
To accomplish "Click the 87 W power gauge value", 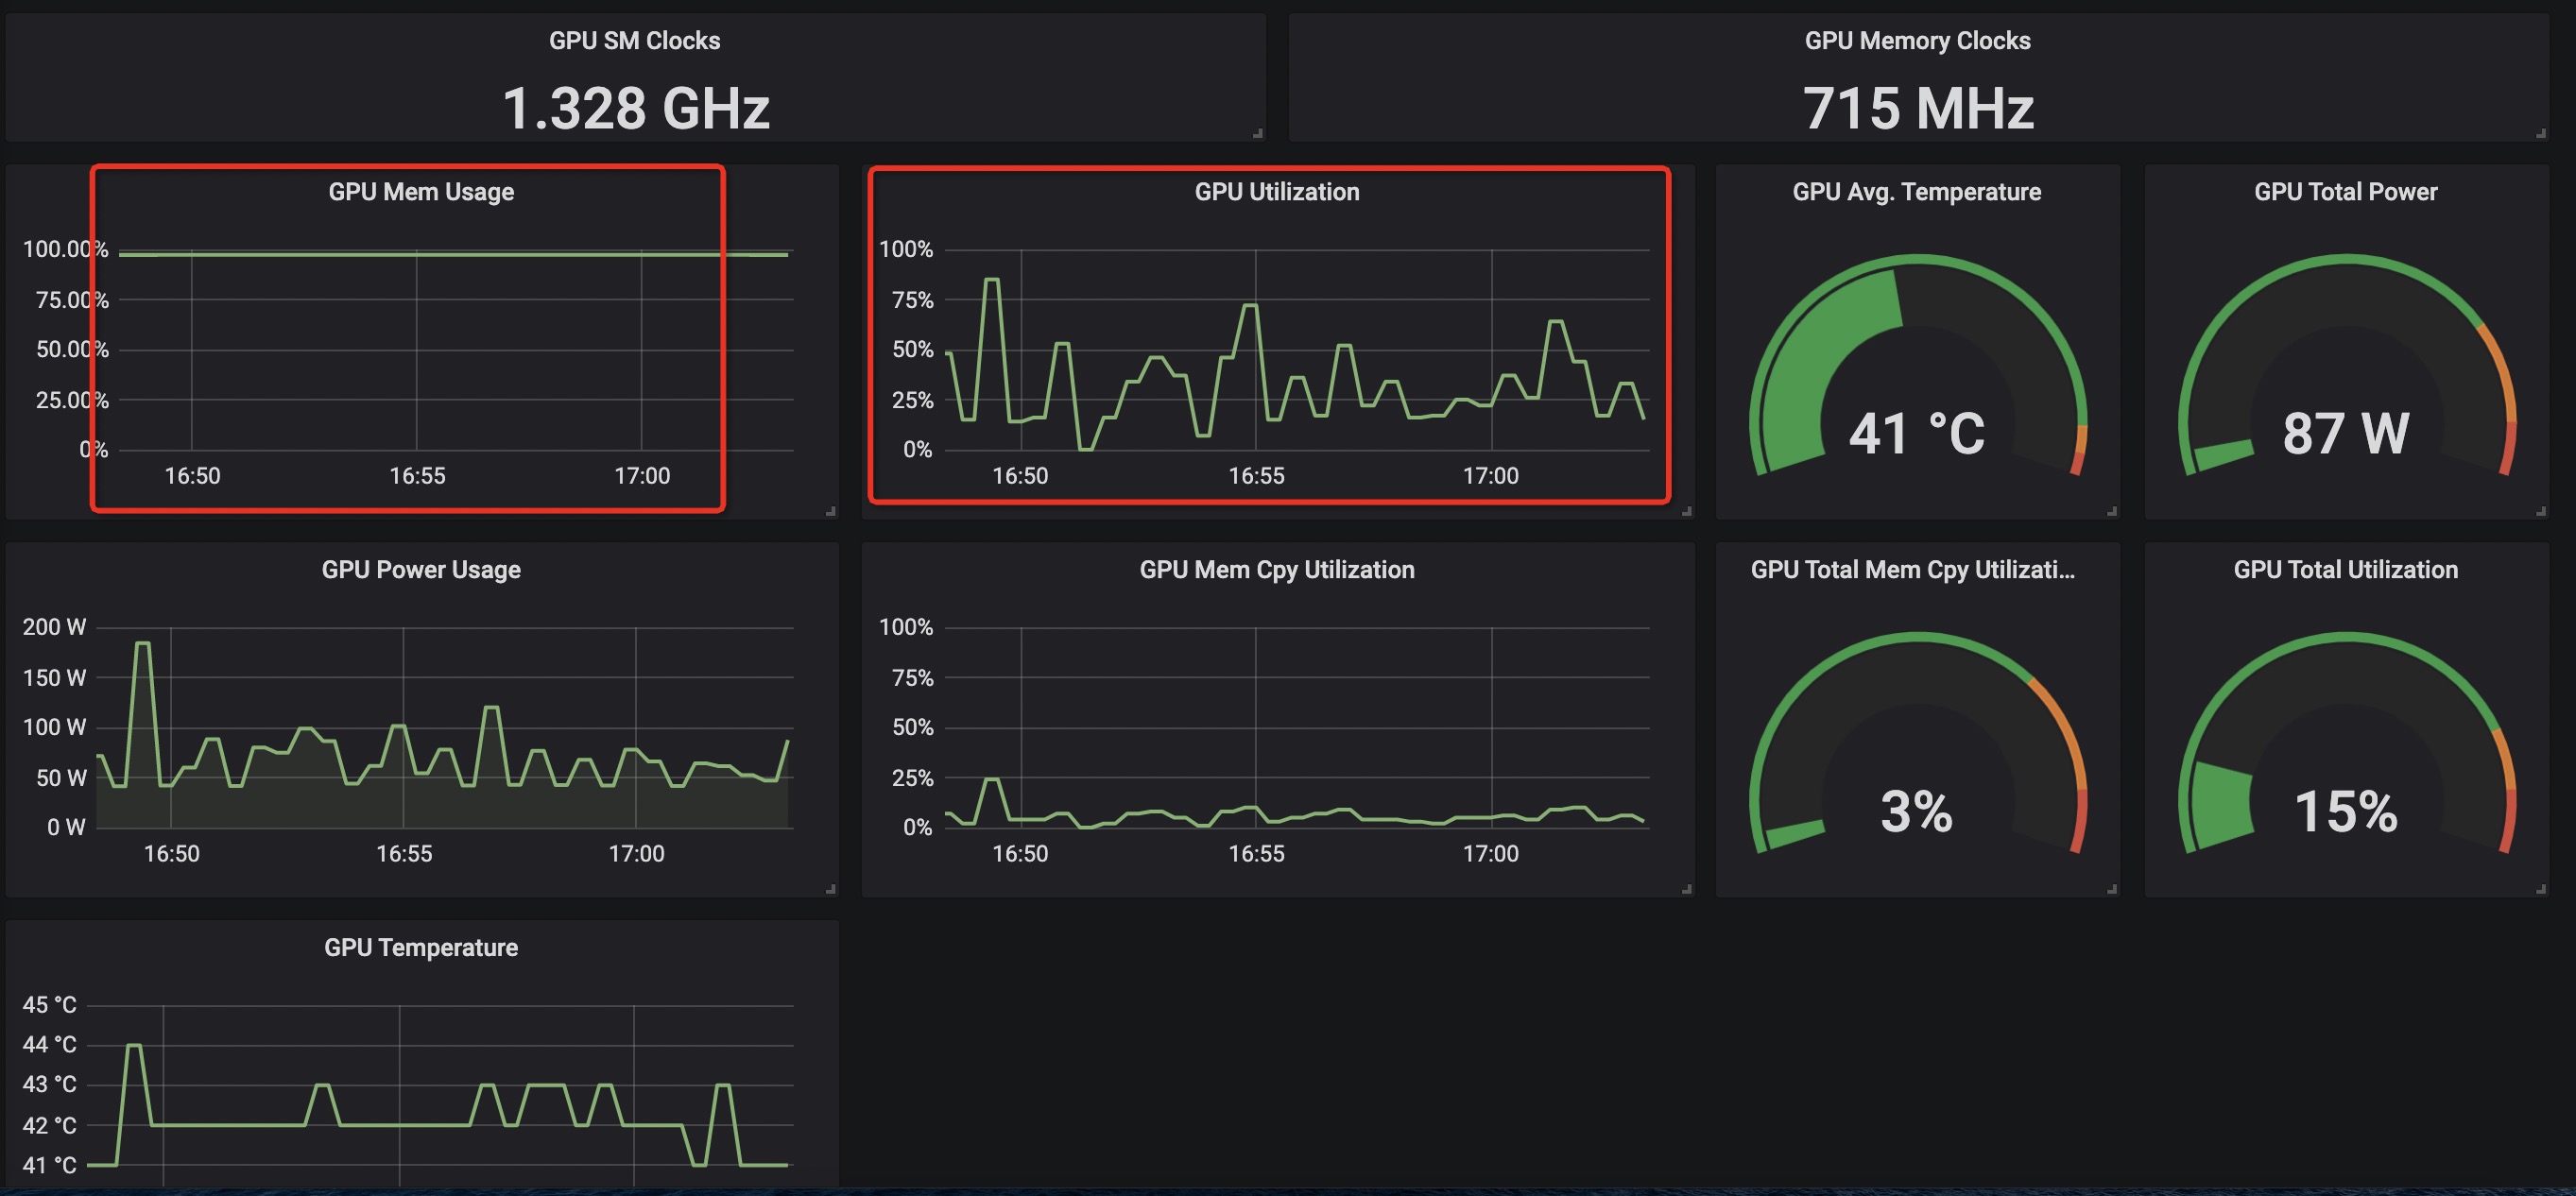I will pyautogui.click(x=2345, y=434).
